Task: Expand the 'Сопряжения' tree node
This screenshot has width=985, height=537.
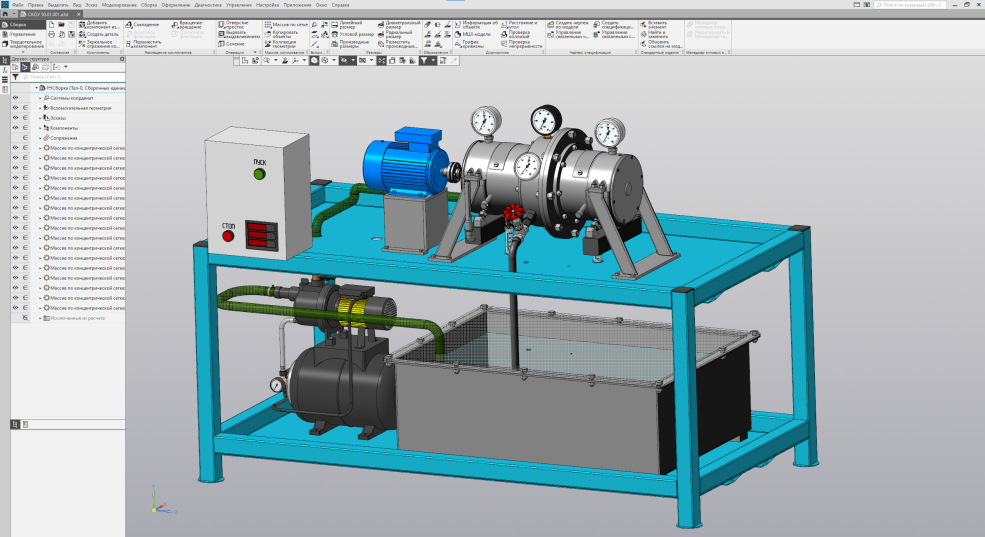Action: pos(40,138)
